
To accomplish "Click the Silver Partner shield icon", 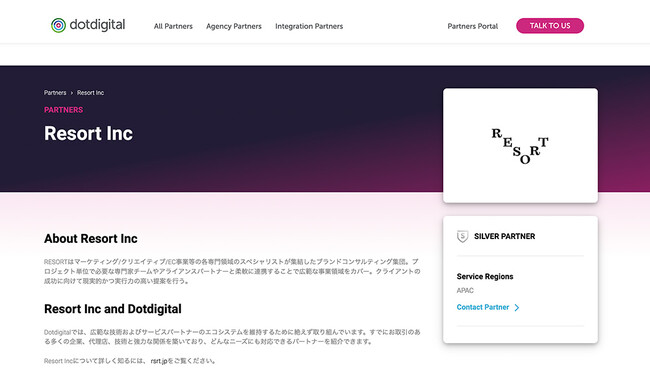I will (463, 236).
